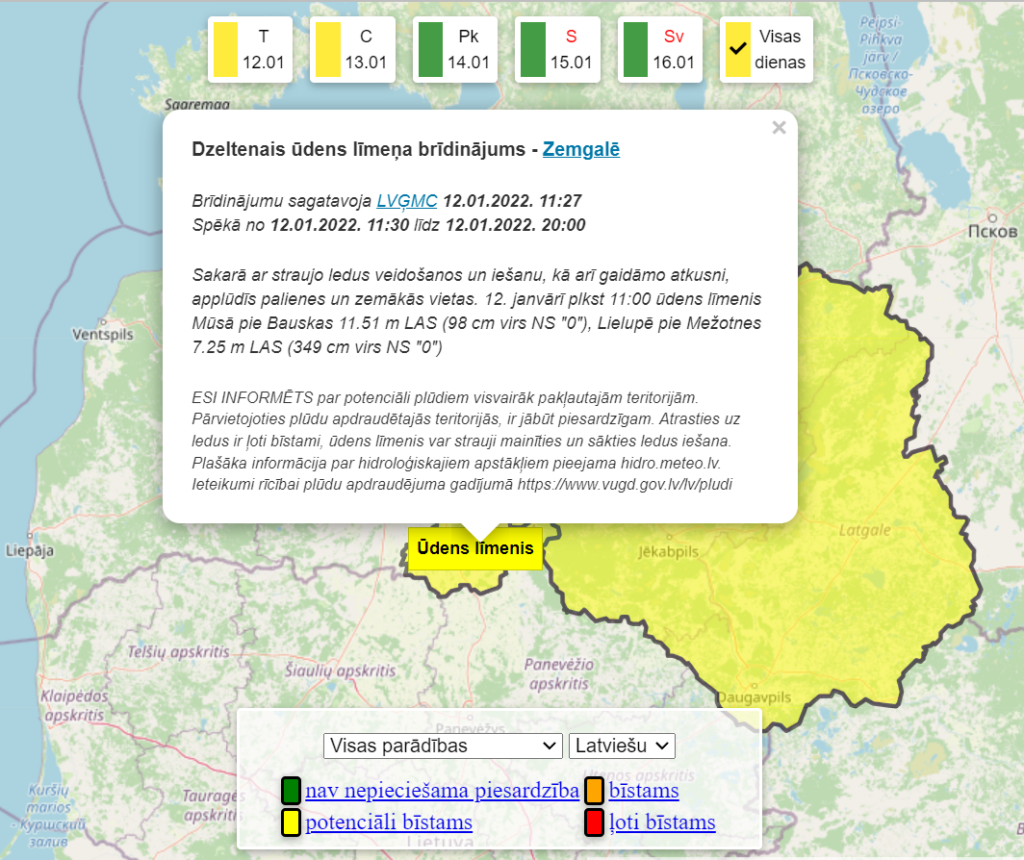The width and height of the screenshot is (1024, 860).
Task: Click the yellow Ūdens līmenis map marker
Action: click(x=475, y=548)
